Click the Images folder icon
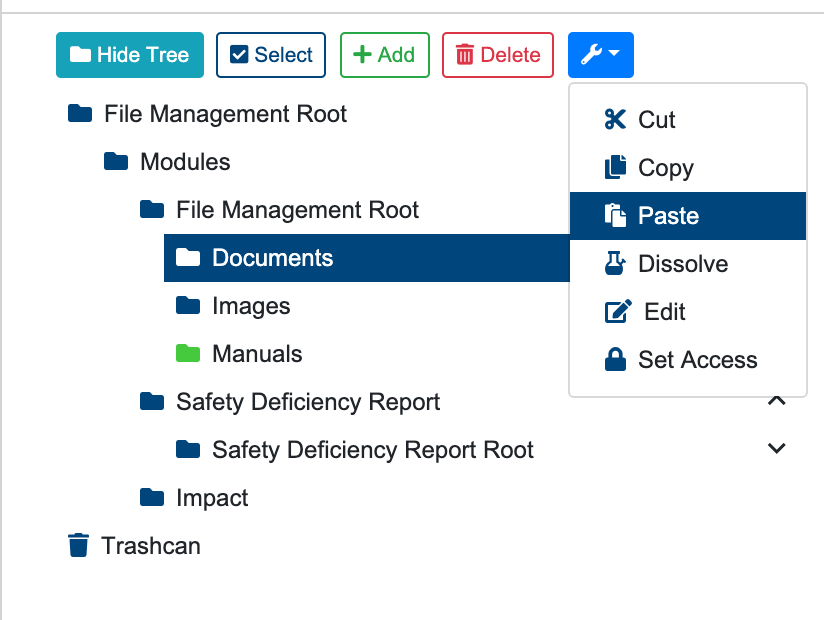Viewport: 824px width, 620px height. click(188, 305)
